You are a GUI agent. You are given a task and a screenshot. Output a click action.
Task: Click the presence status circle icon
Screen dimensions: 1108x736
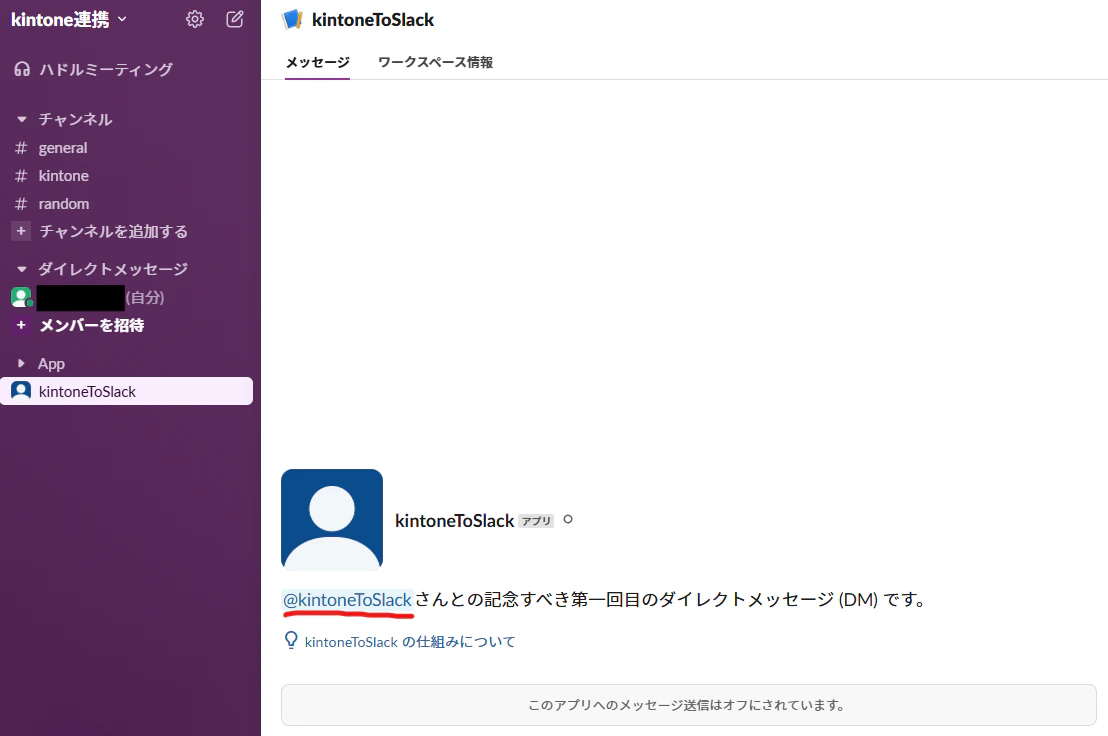click(567, 519)
